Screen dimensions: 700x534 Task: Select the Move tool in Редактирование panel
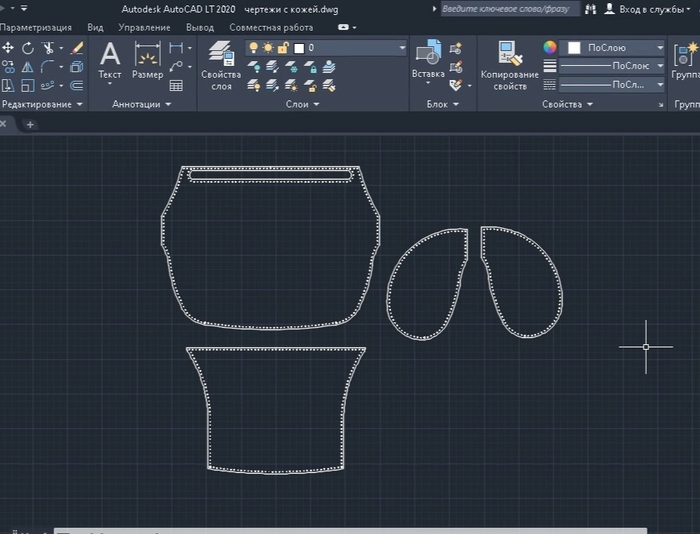click(8, 48)
